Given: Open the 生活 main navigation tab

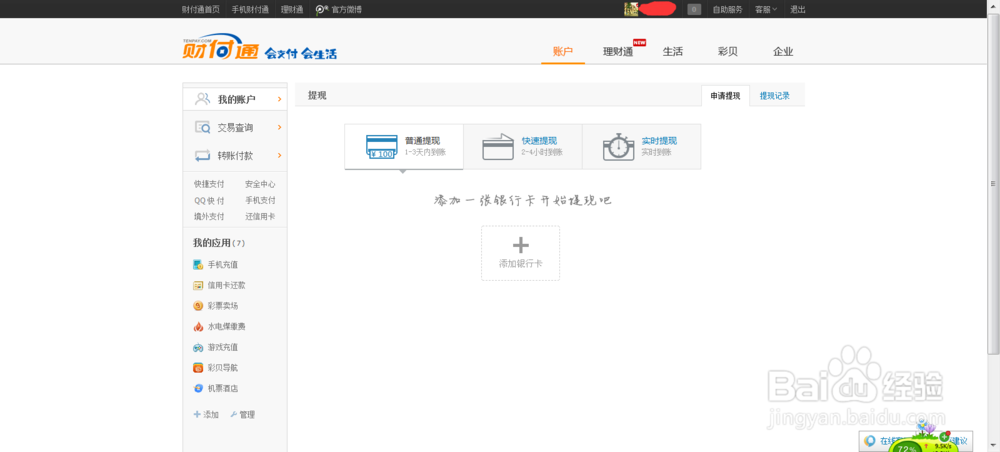Looking at the screenshot, I should (673, 52).
